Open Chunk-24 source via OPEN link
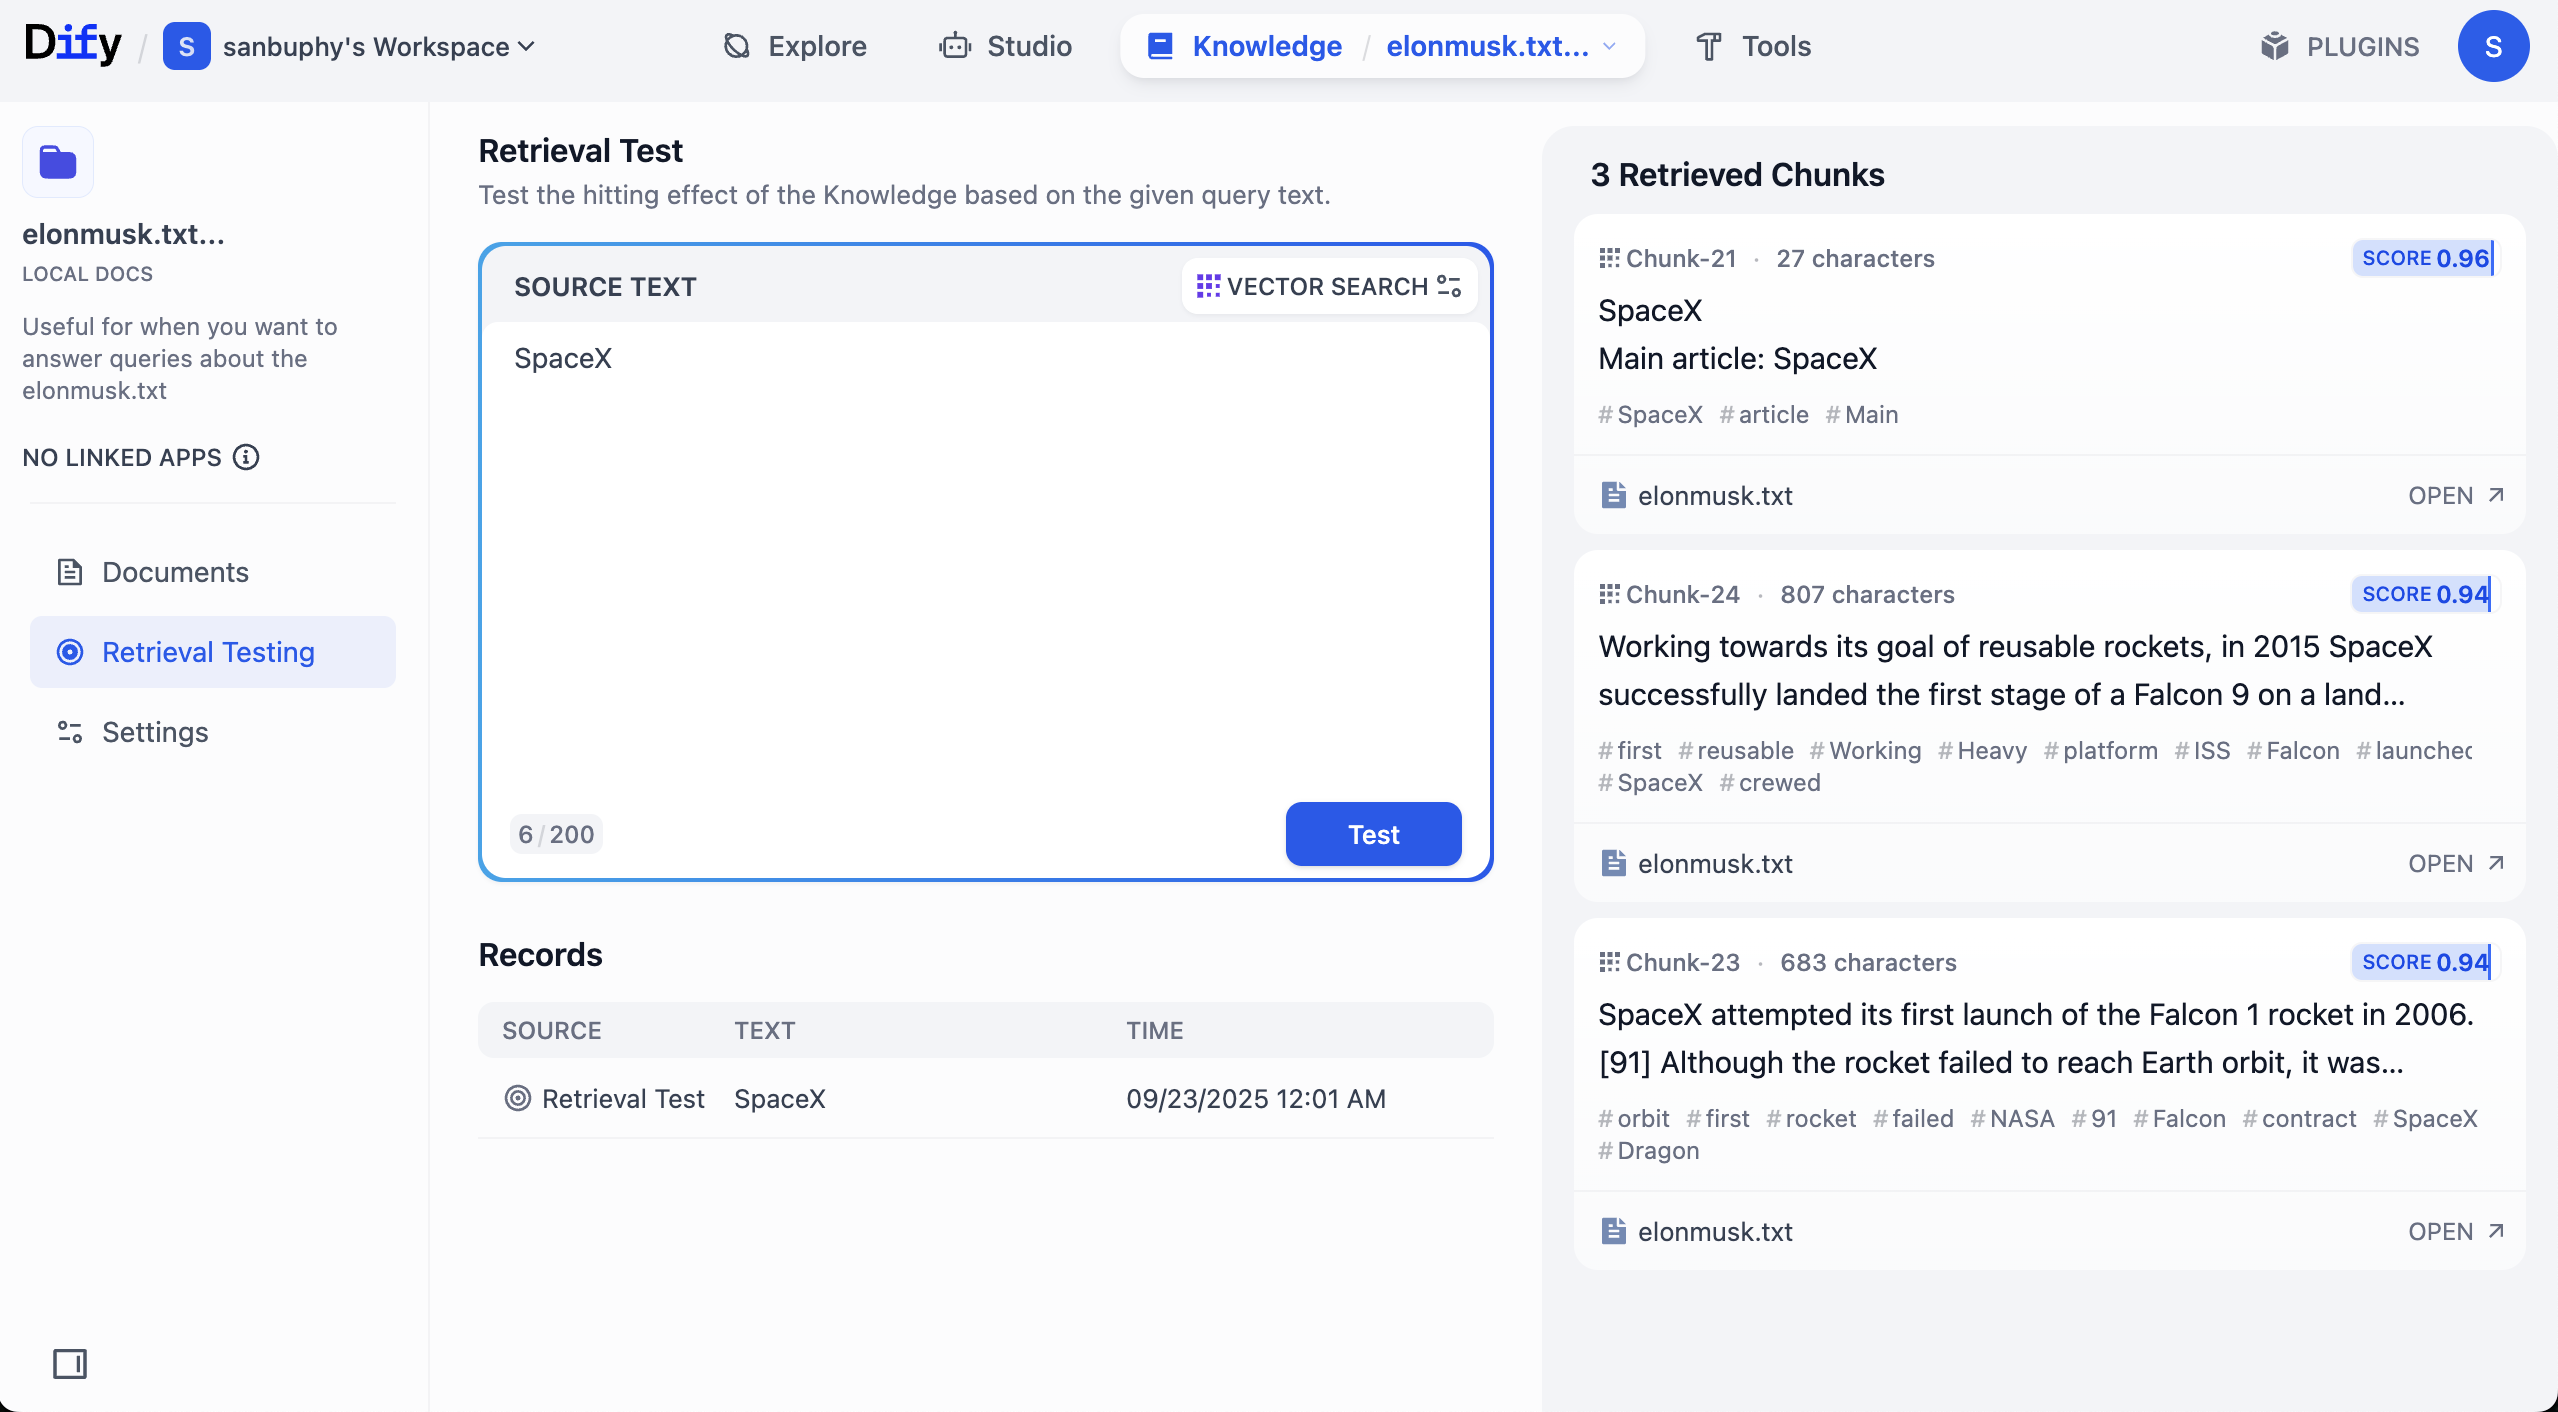2558x1412 pixels. pos(2455,863)
